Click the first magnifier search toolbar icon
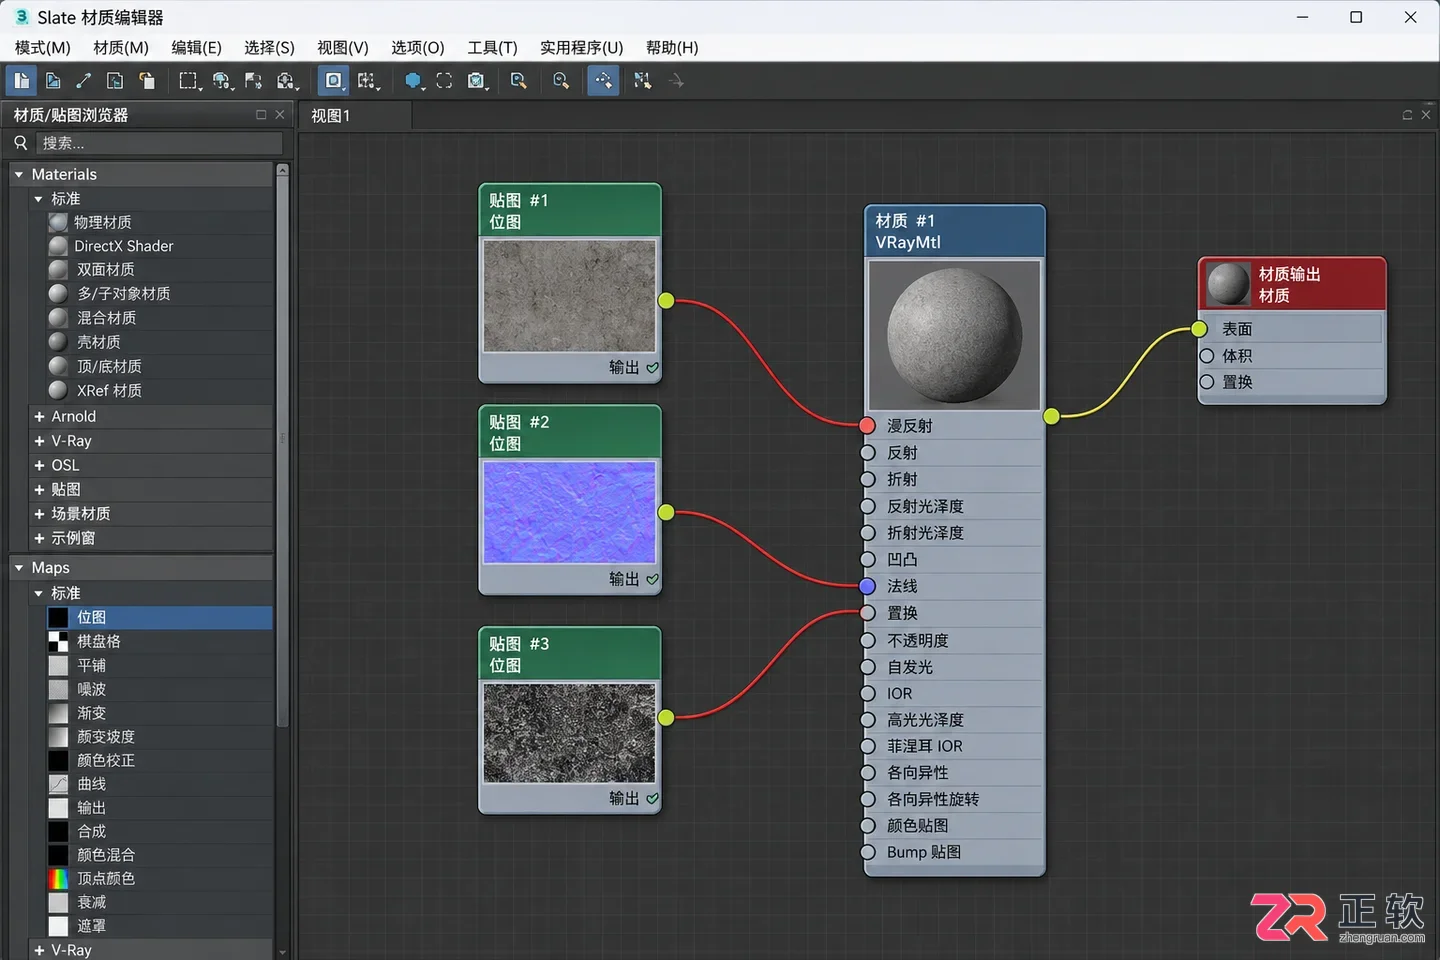Viewport: 1440px width, 960px height. pyautogui.click(x=518, y=81)
